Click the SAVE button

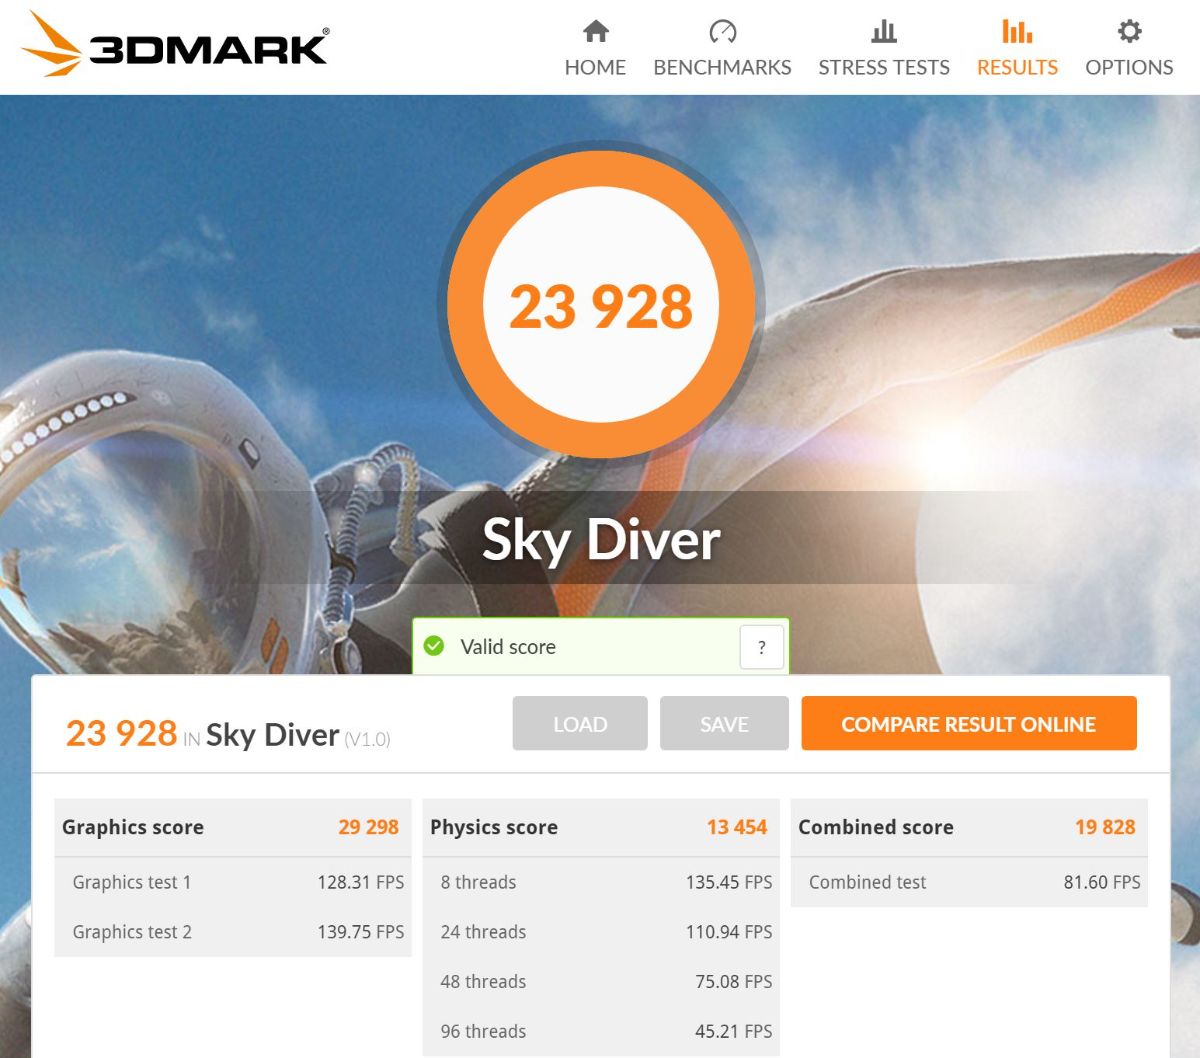tap(724, 724)
